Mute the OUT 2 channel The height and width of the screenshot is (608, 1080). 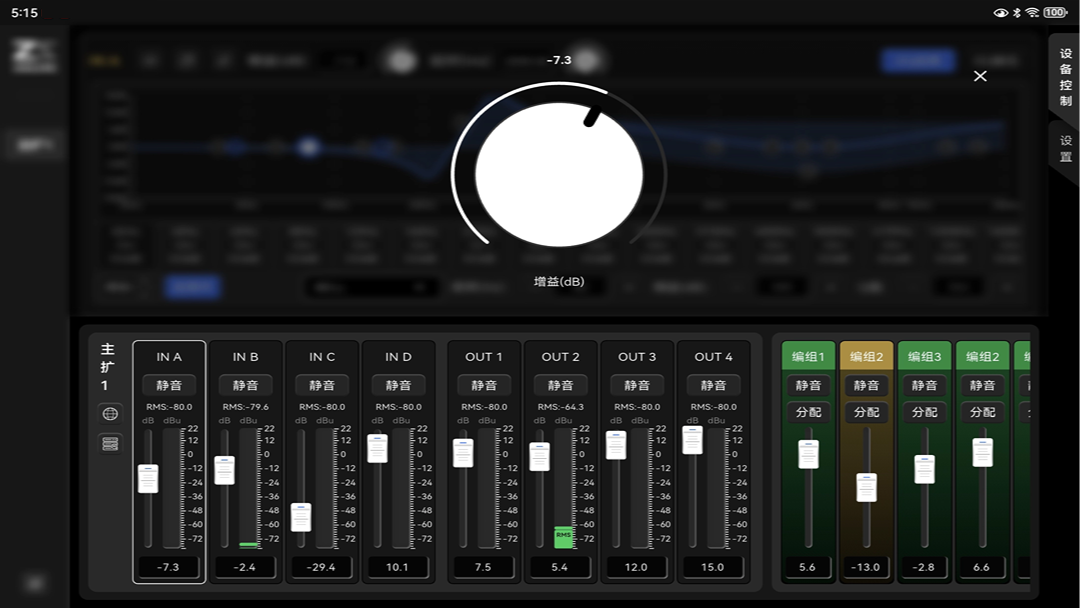tap(560, 384)
